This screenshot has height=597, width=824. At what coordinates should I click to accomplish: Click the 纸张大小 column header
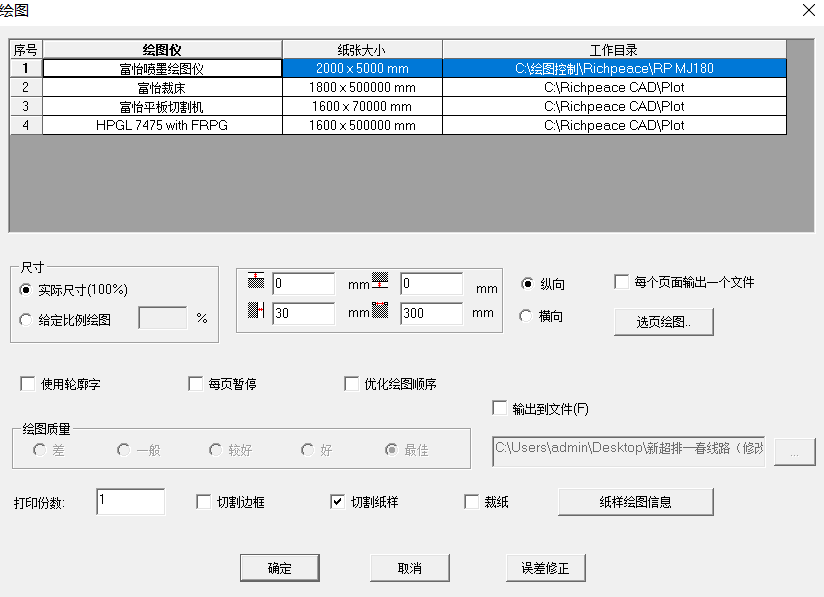pyautogui.click(x=362, y=50)
